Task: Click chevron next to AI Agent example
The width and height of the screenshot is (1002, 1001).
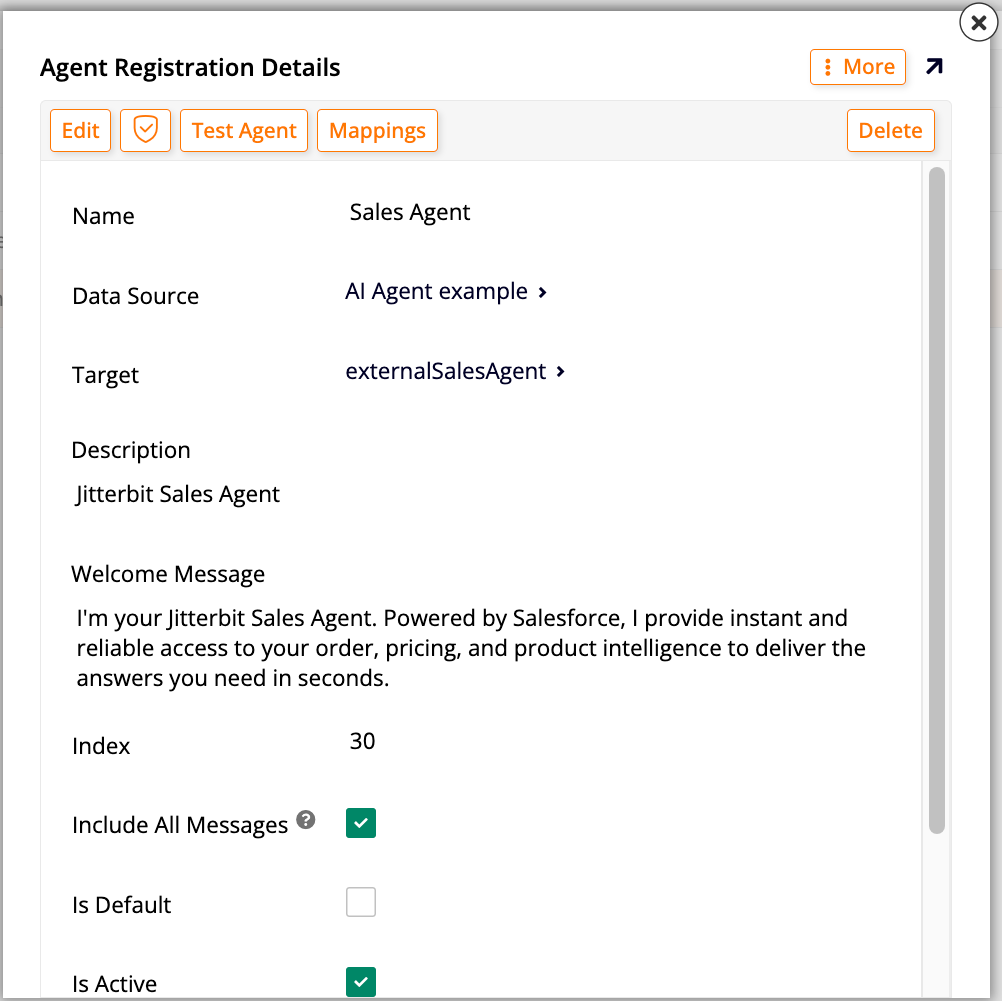Action: [x=543, y=292]
